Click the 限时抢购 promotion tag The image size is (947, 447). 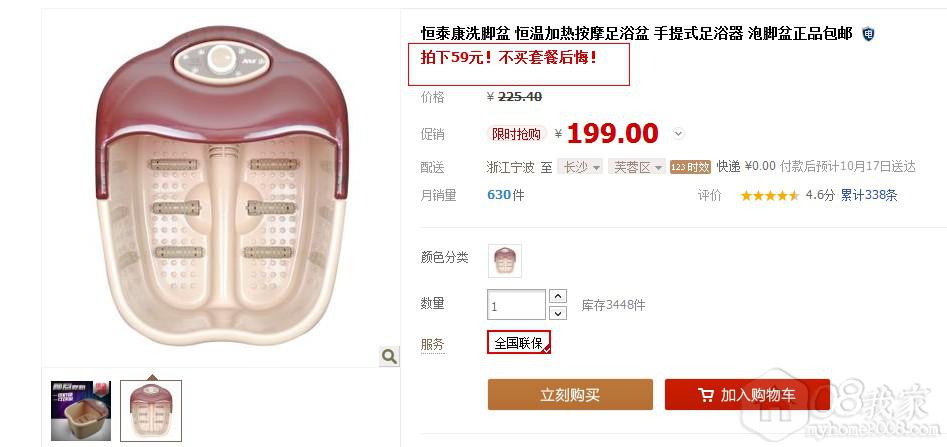[x=516, y=133]
